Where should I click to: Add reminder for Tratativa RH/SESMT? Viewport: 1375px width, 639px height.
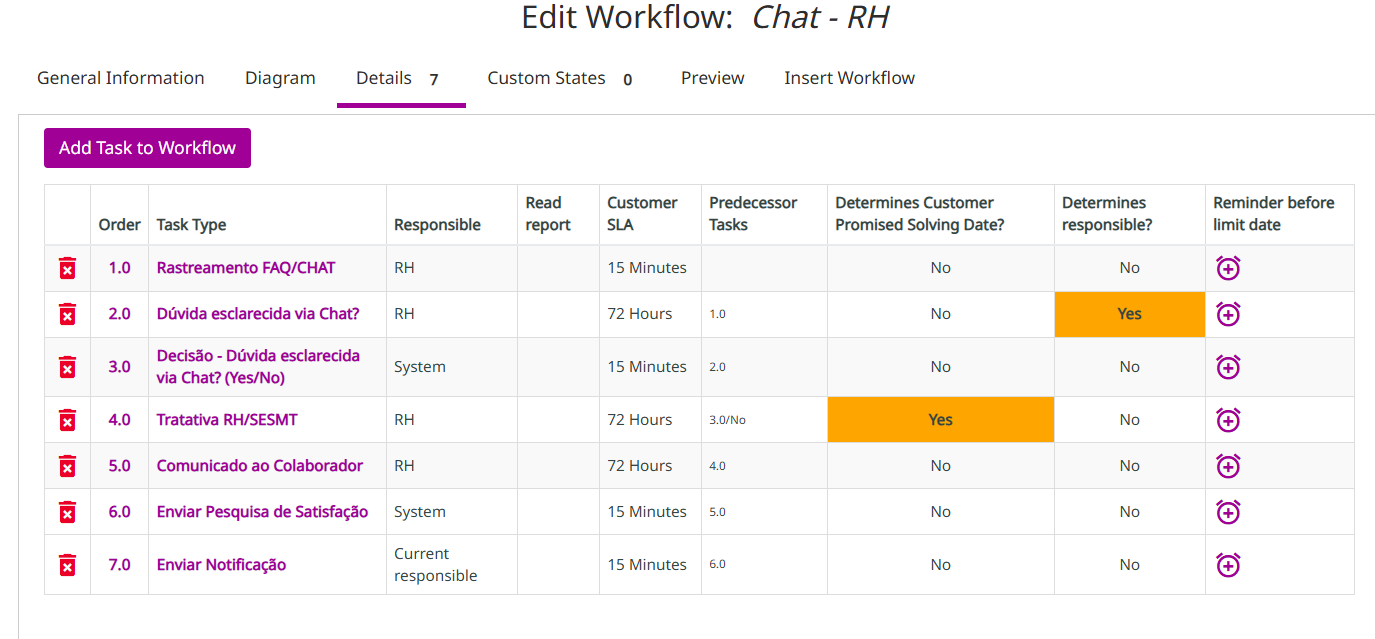coord(1228,419)
